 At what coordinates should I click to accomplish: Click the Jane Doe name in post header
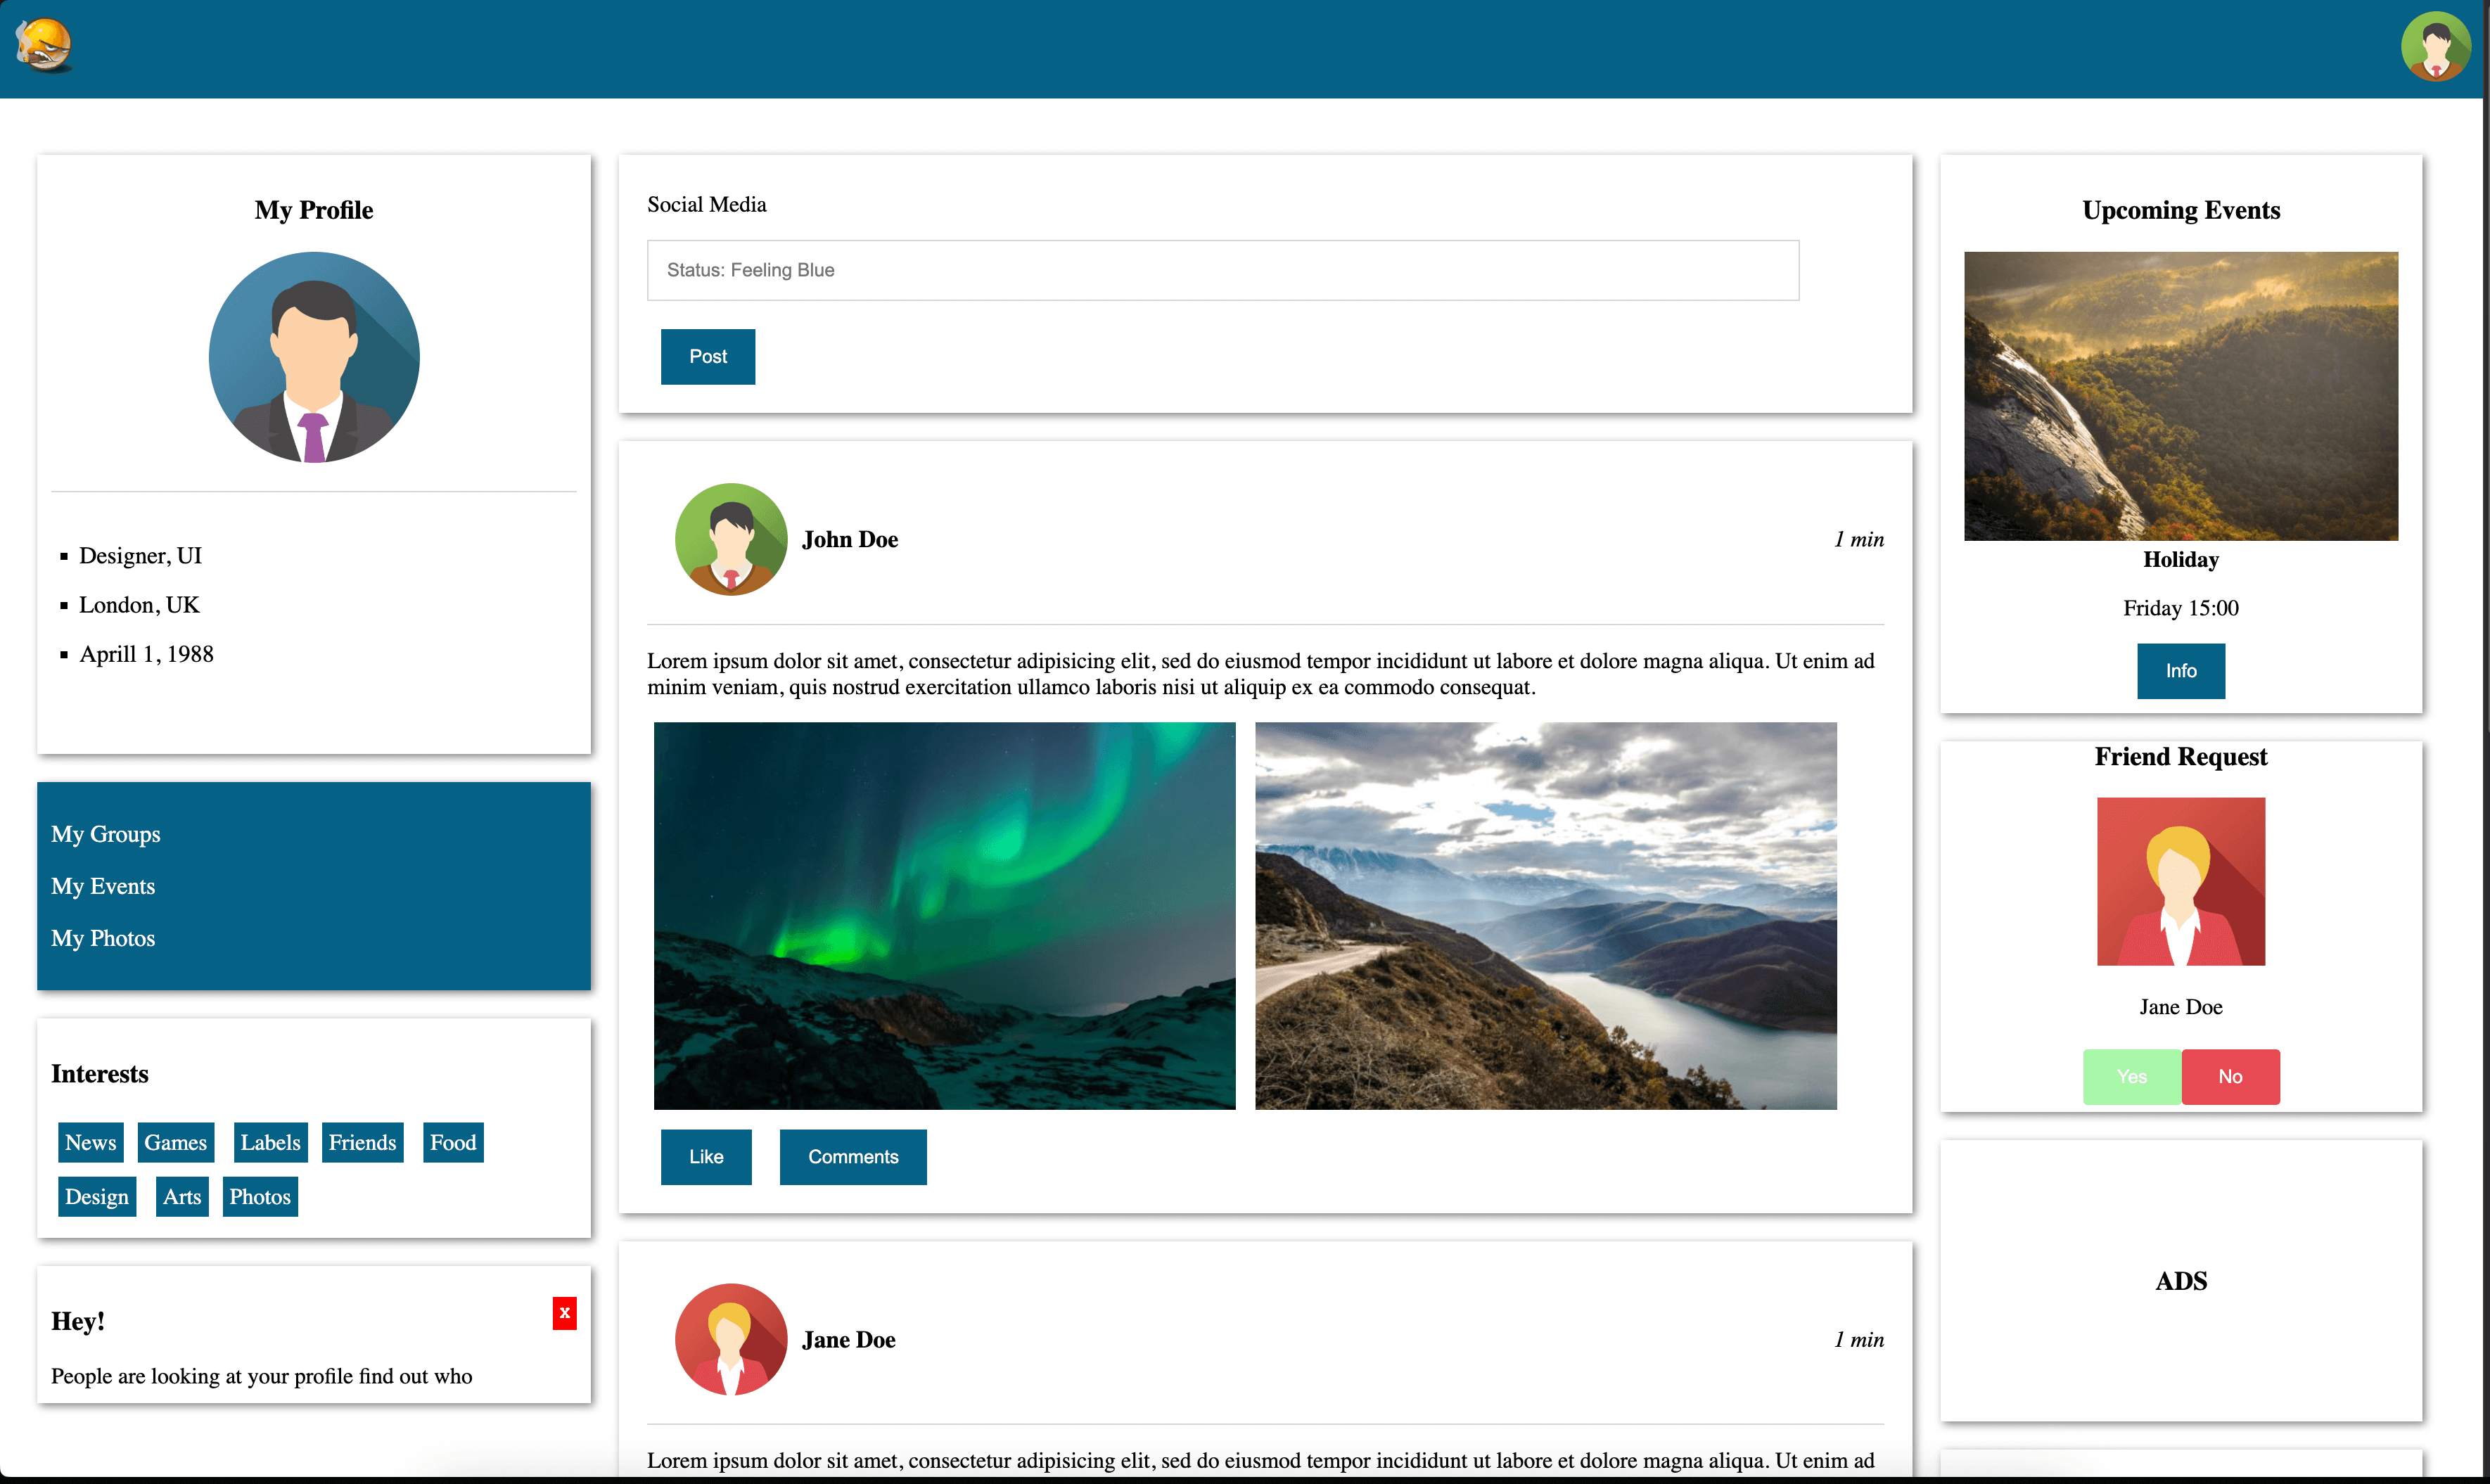click(x=849, y=1340)
